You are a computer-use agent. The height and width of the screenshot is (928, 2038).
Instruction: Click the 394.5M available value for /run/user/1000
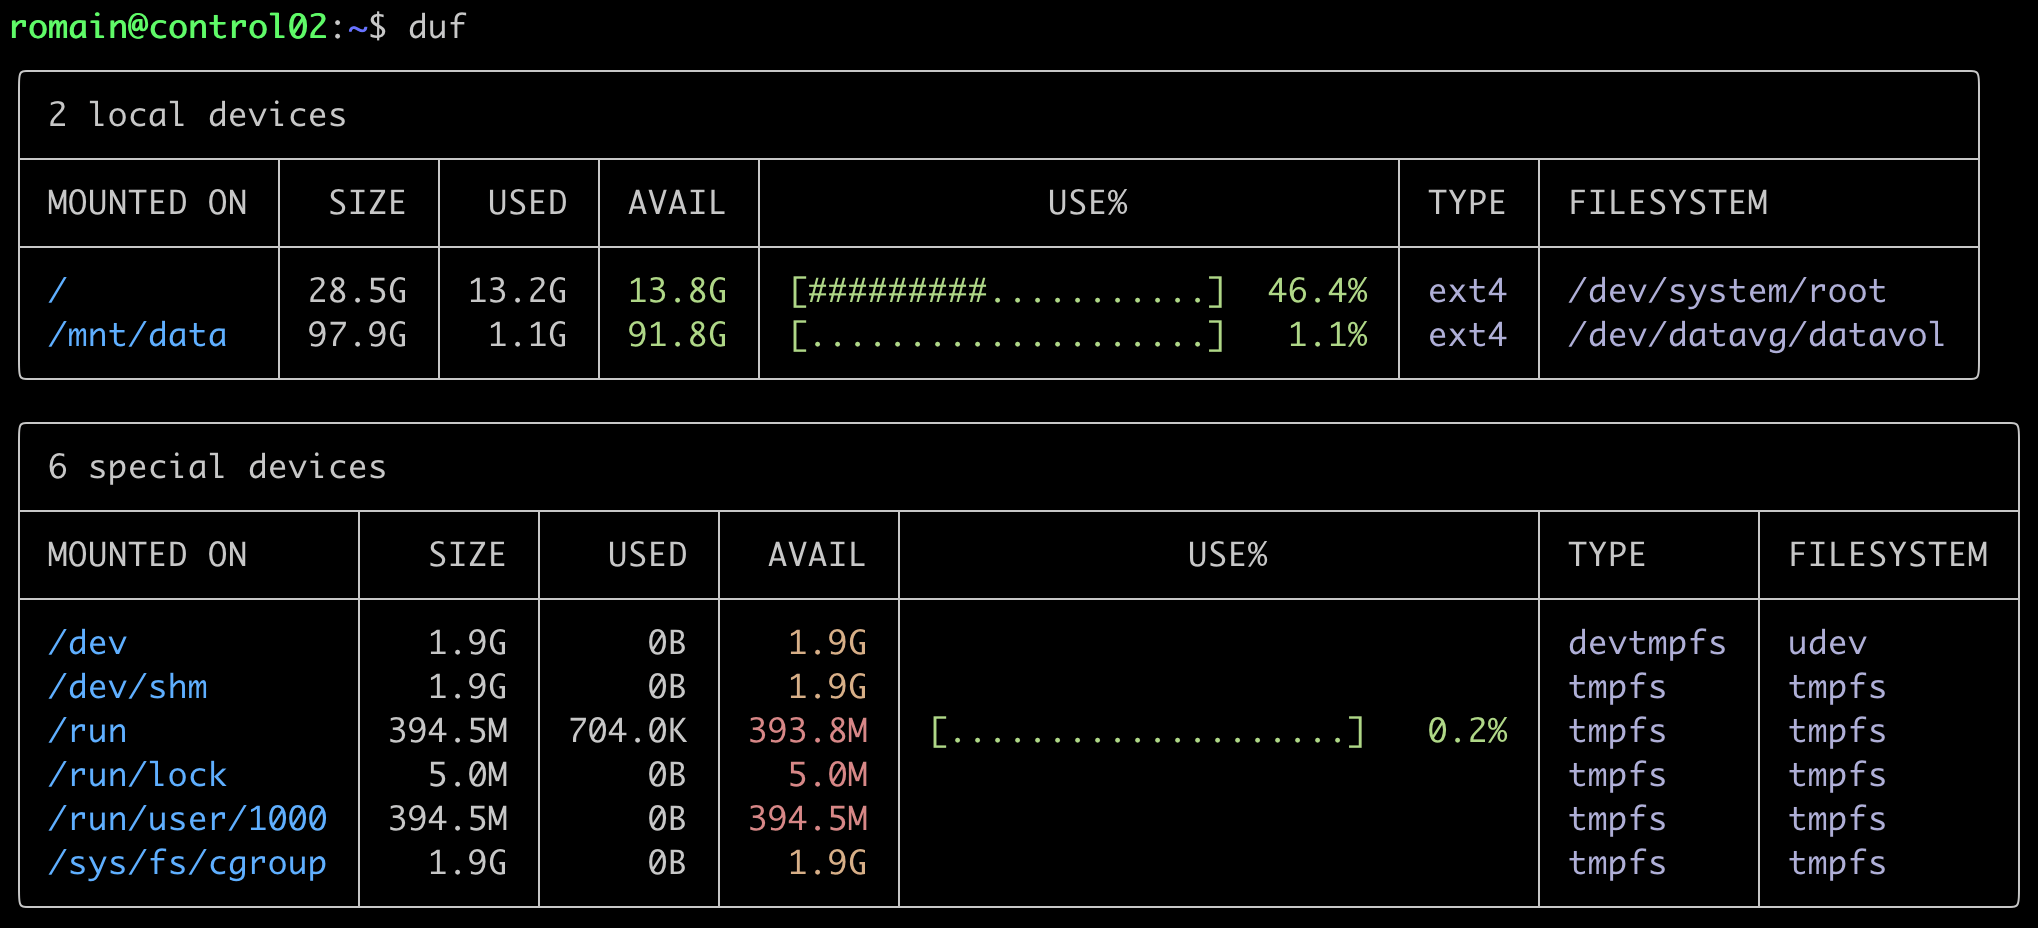807,819
